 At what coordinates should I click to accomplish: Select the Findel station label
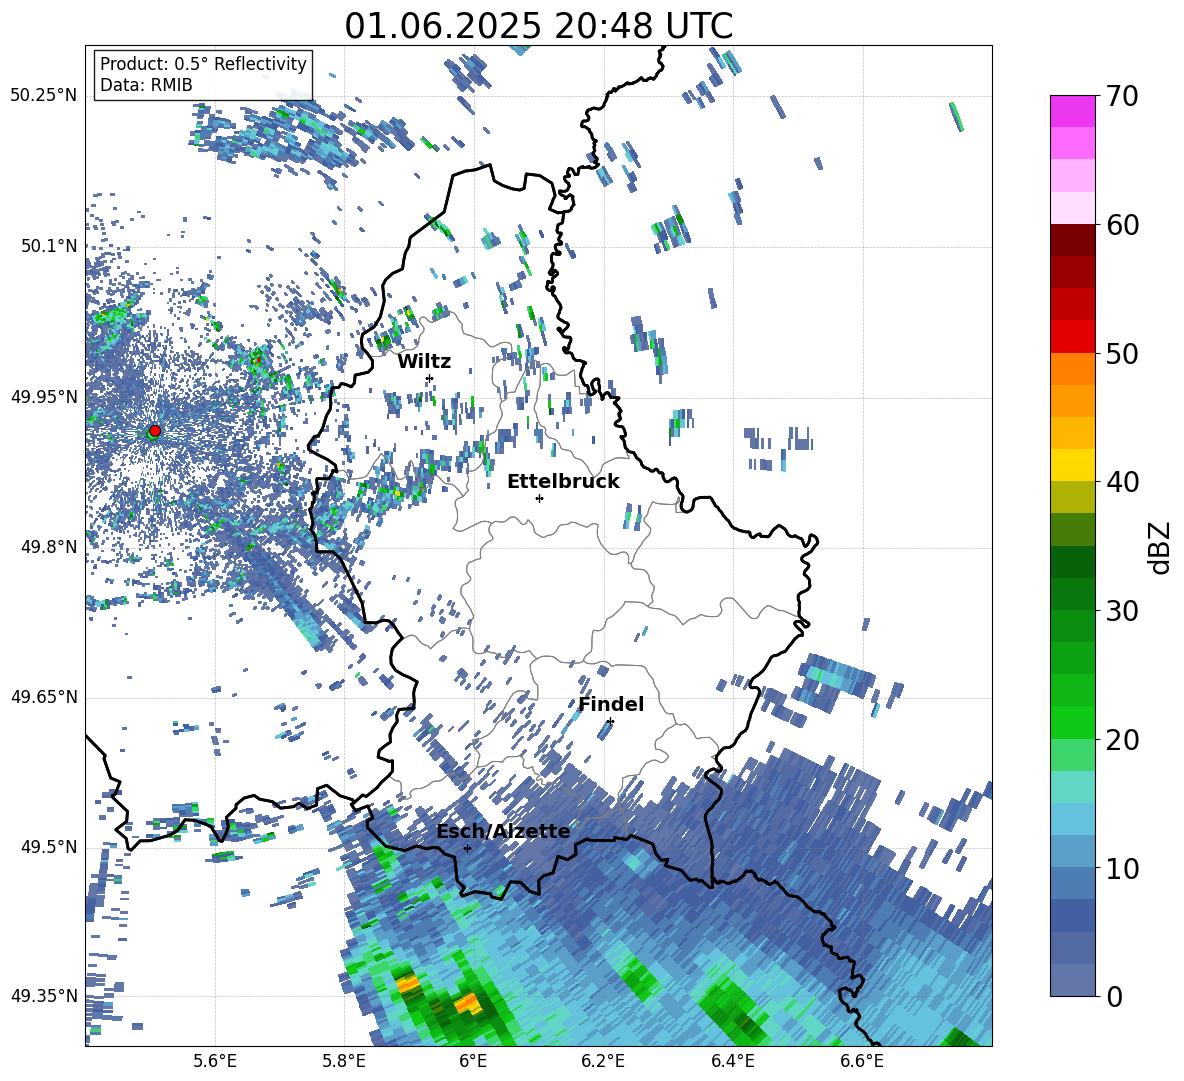611,704
